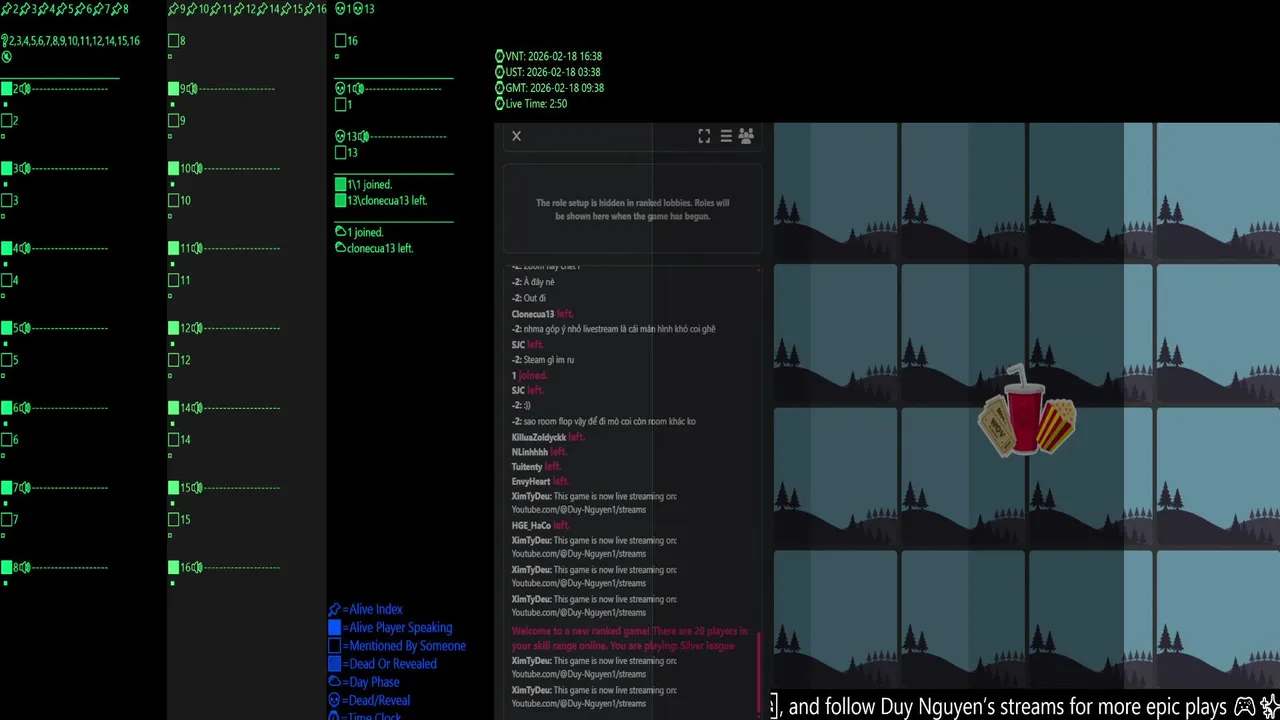Image resolution: width=1280 pixels, height=720 pixels.
Task: Click the clock icon next to UST time
Action: point(500,72)
